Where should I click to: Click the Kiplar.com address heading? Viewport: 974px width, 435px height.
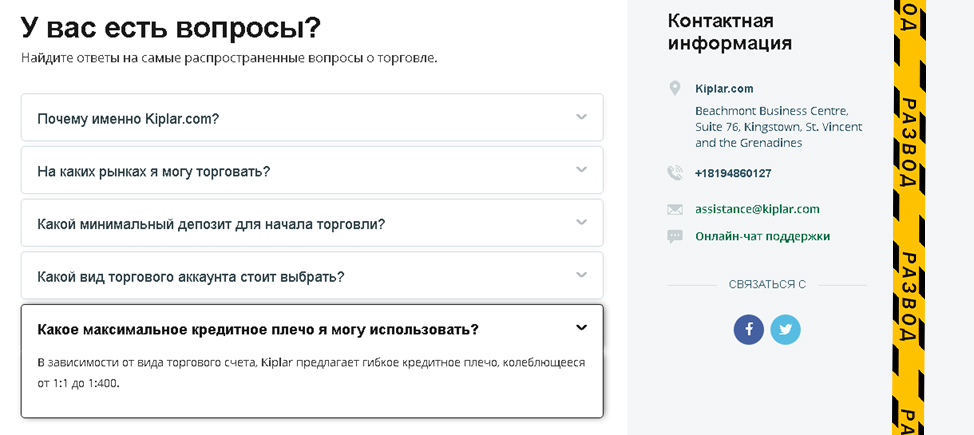coord(724,89)
